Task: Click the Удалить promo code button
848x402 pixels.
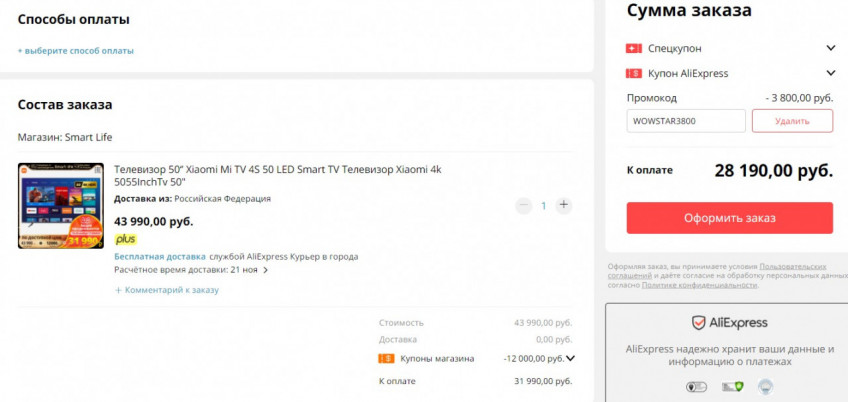Action: [x=792, y=121]
